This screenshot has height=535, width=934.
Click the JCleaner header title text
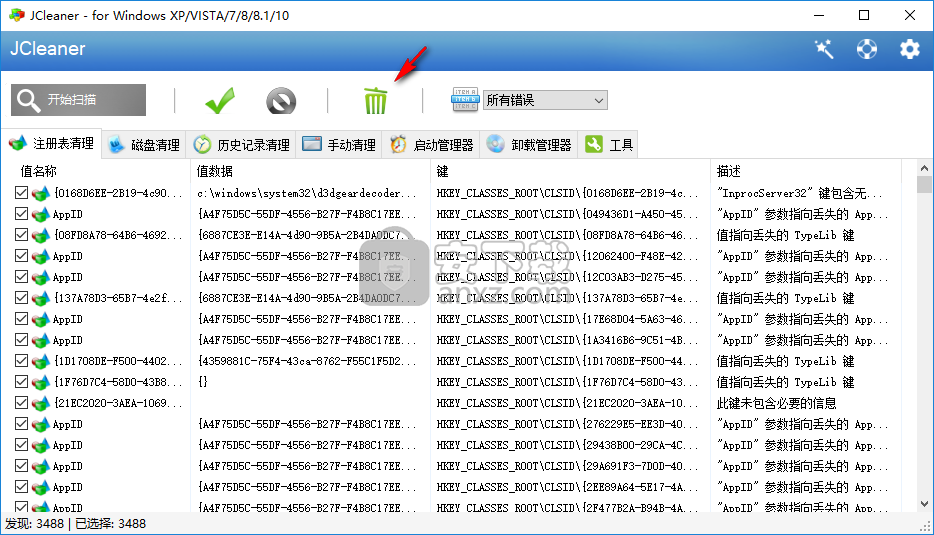pyautogui.click(x=48, y=49)
